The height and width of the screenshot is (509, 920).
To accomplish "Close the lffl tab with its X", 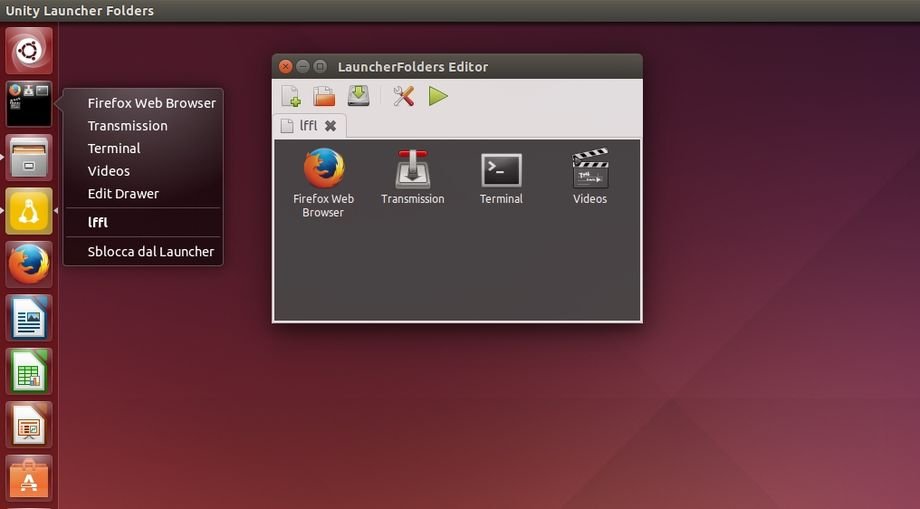I will click(330, 126).
